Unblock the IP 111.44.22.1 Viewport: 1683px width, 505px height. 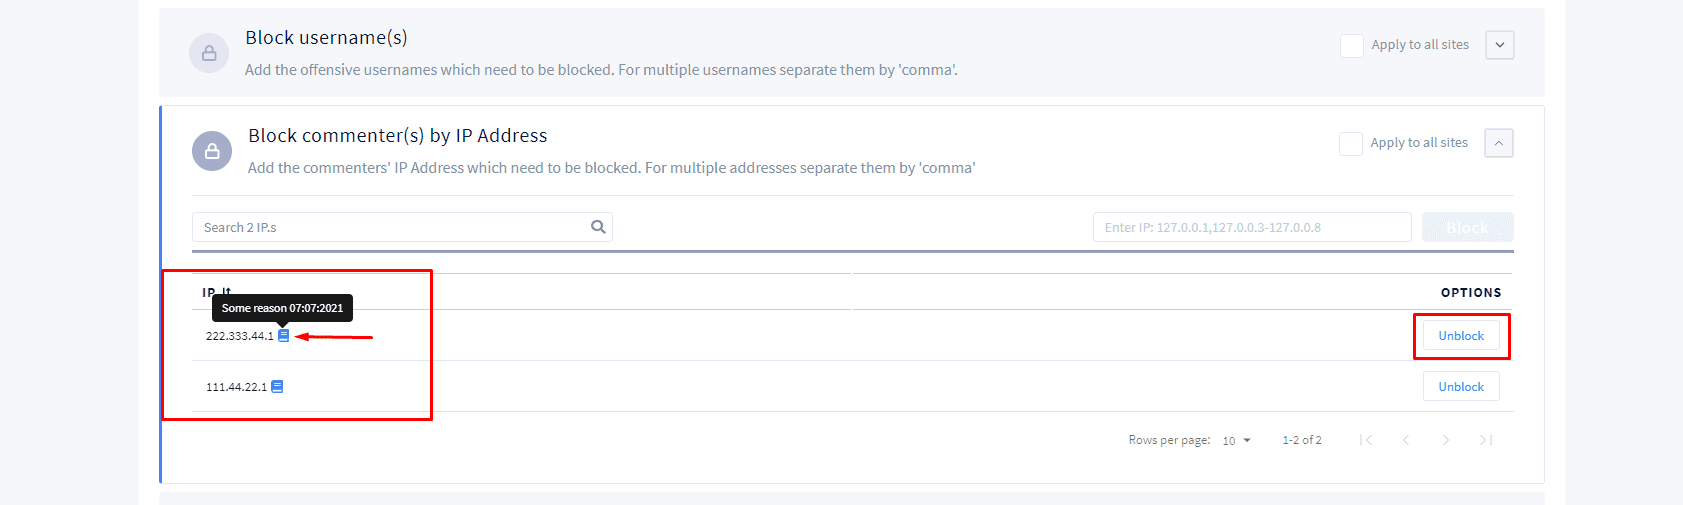point(1461,387)
